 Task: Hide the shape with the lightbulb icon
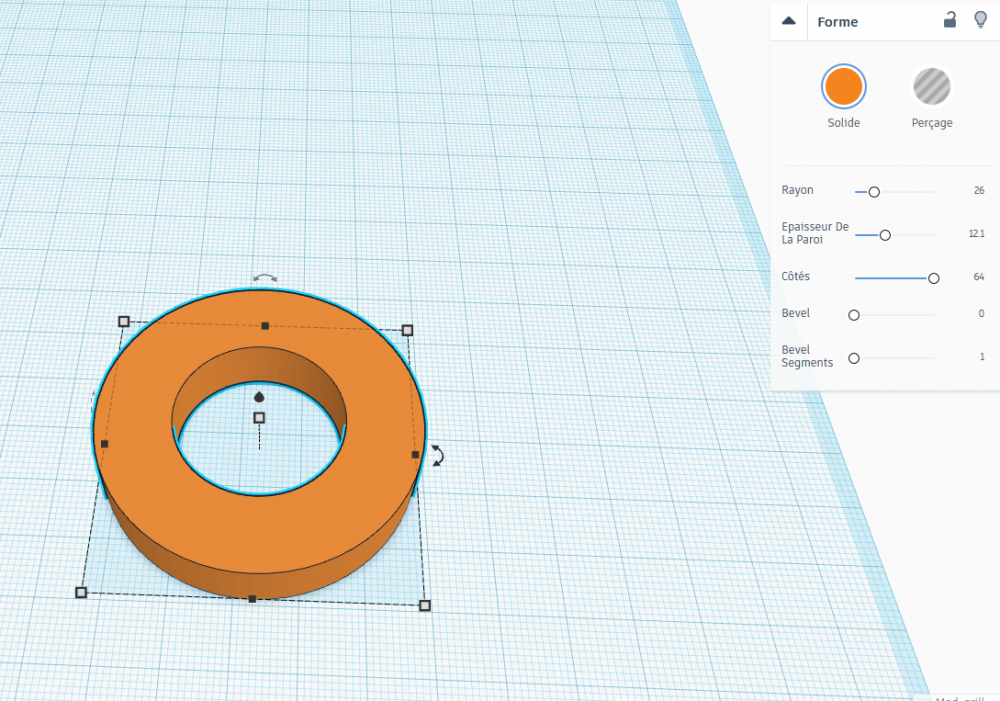pos(981,20)
